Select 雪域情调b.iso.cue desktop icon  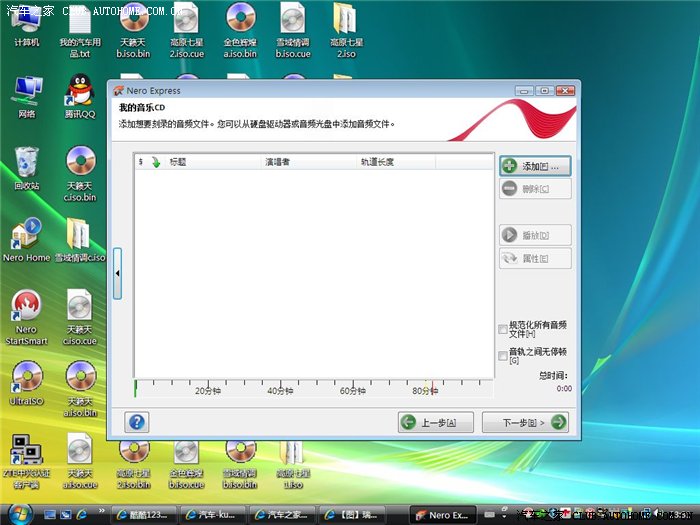pyautogui.click(x=293, y=30)
